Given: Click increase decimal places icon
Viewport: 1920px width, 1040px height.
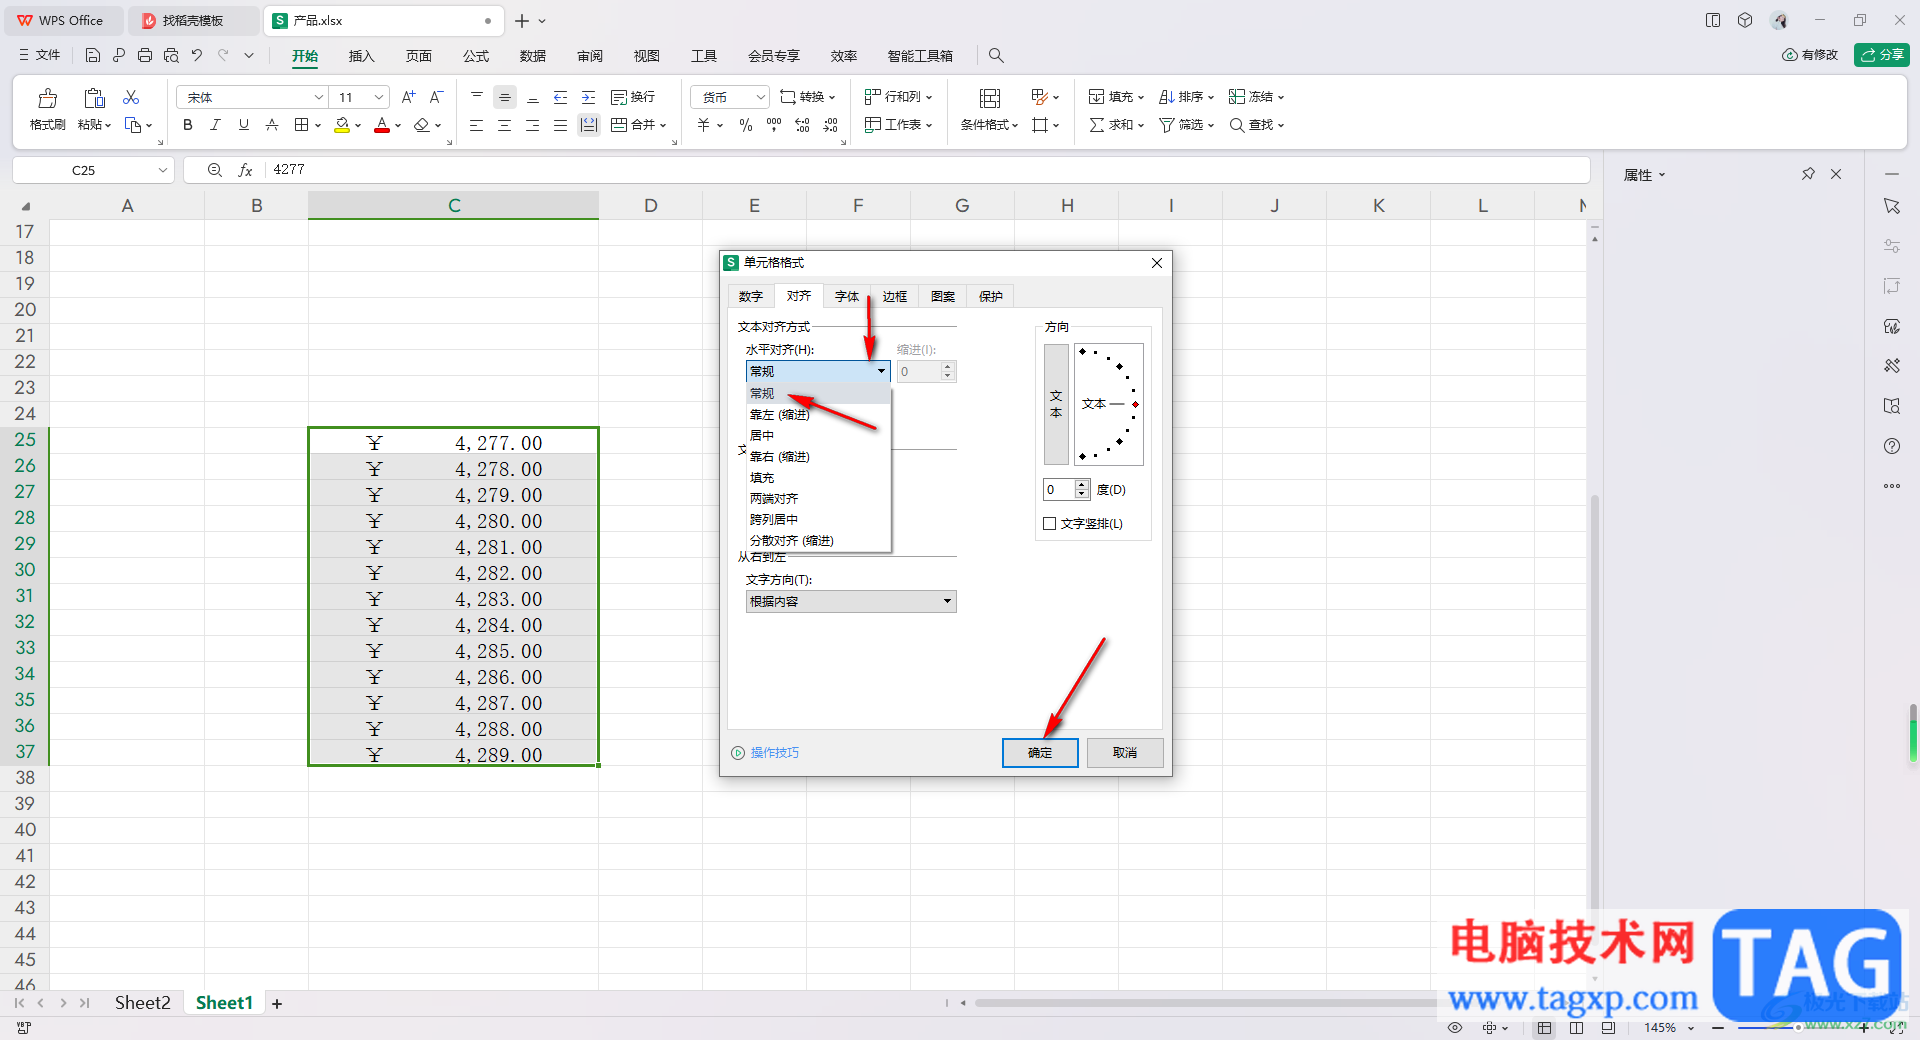Looking at the screenshot, I should [802, 125].
